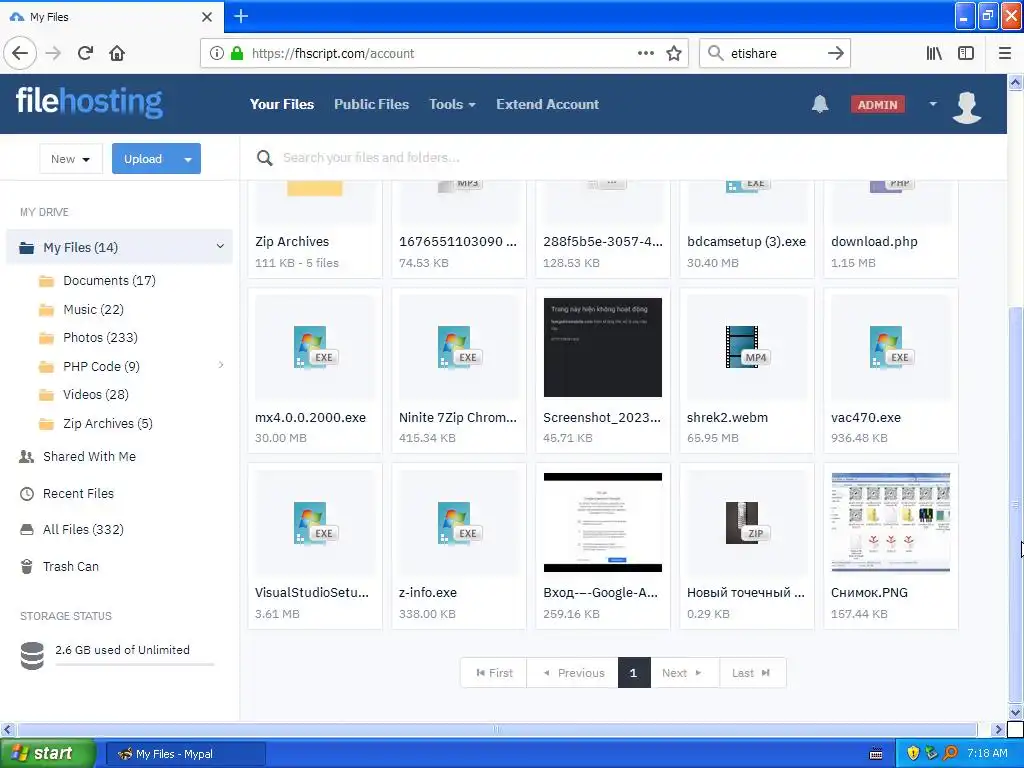The width and height of the screenshot is (1024, 768).
Task: Click the search go arrow next to etishare
Action: click(835, 53)
